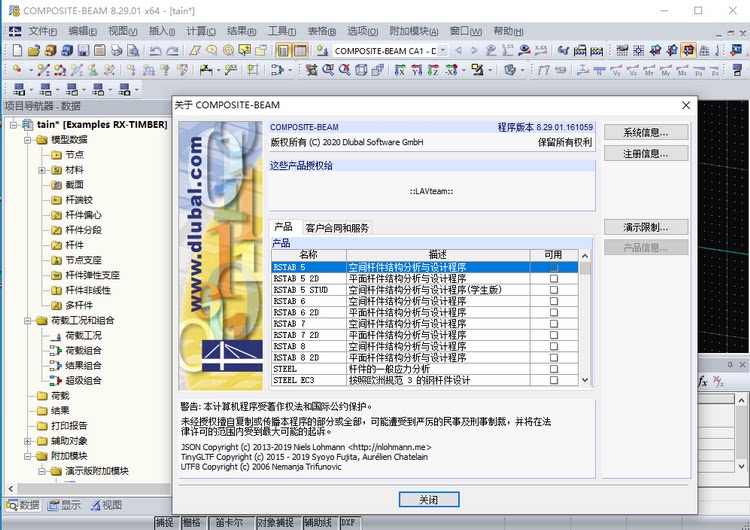Expand the 辅助对象 tree node
Screen dimensions: 750x530
pyautogui.click(x=27, y=441)
